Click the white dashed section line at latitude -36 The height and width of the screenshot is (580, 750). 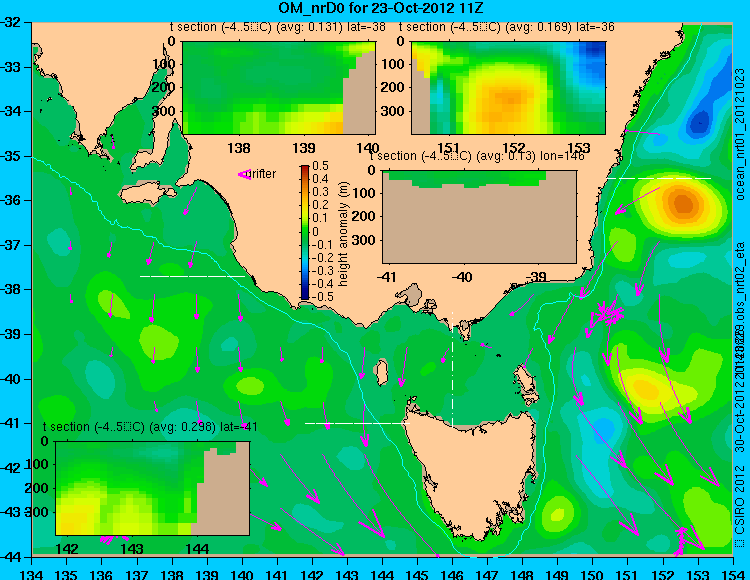pyautogui.click(x=659, y=178)
